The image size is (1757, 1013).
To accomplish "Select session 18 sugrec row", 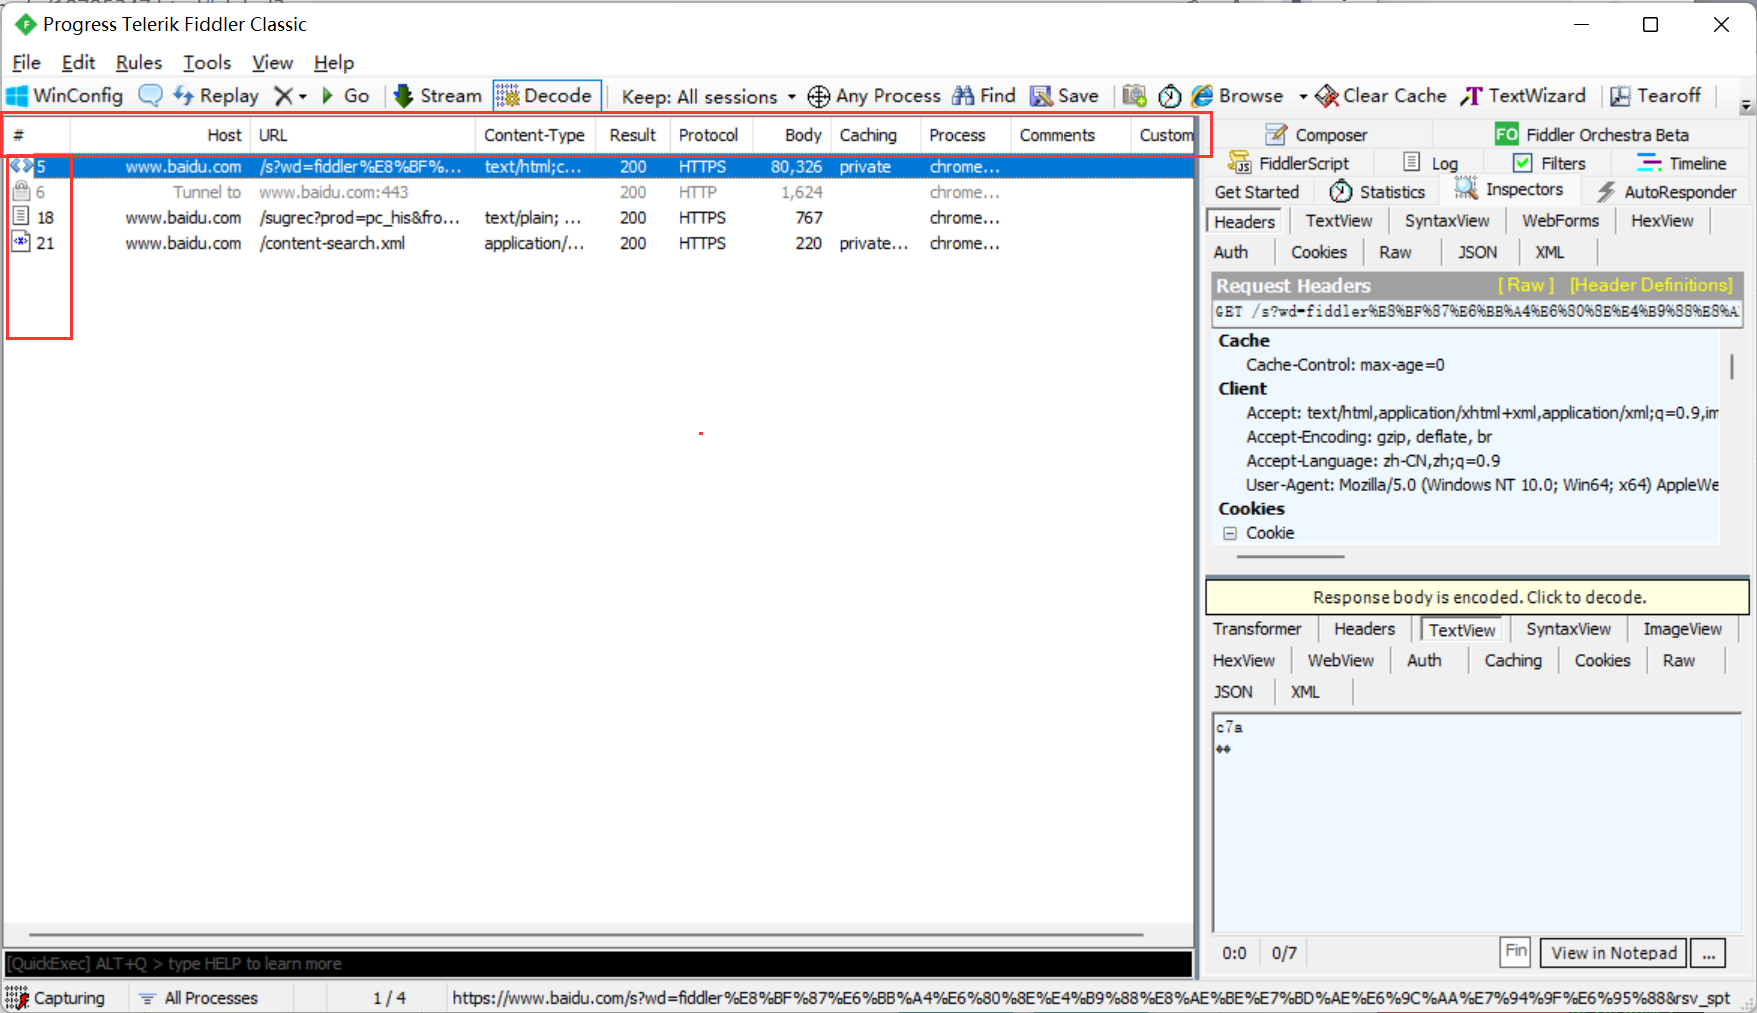I will (599, 218).
